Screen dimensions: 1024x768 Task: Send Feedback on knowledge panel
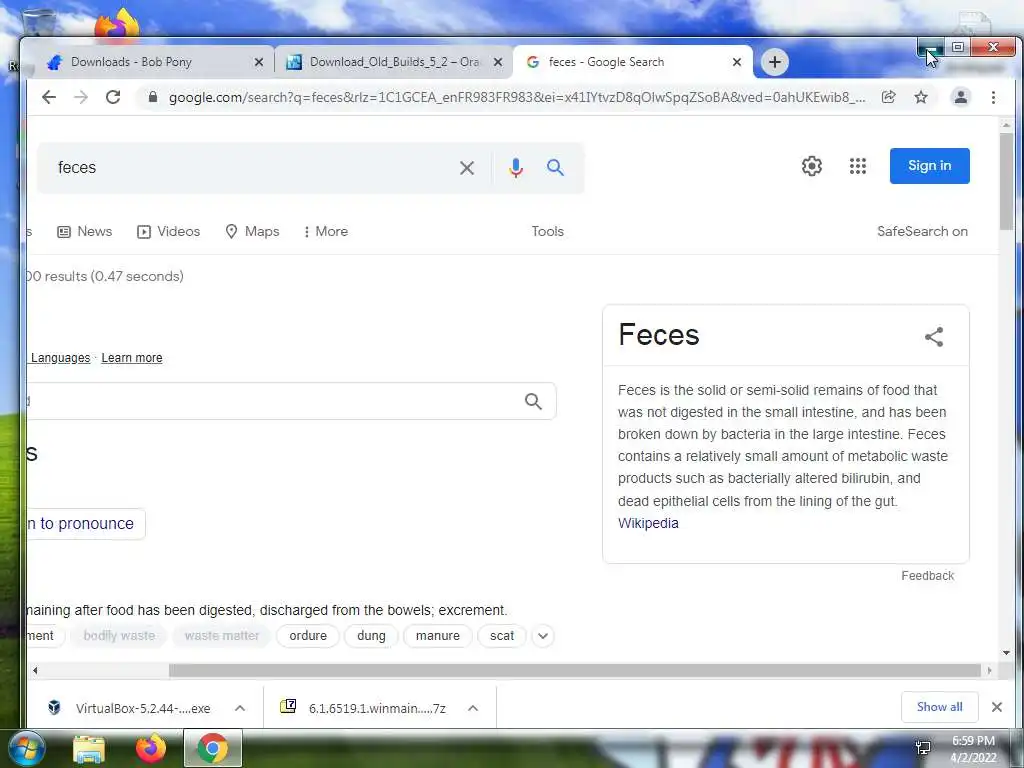click(927, 575)
